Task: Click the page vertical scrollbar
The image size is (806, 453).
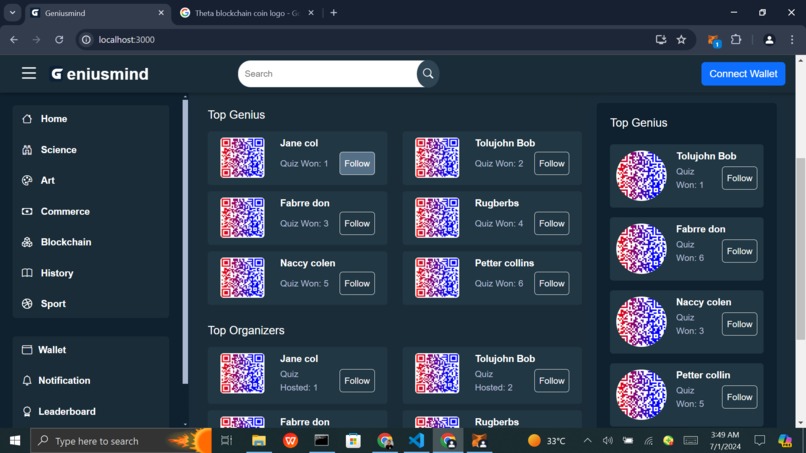Action: (800, 249)
